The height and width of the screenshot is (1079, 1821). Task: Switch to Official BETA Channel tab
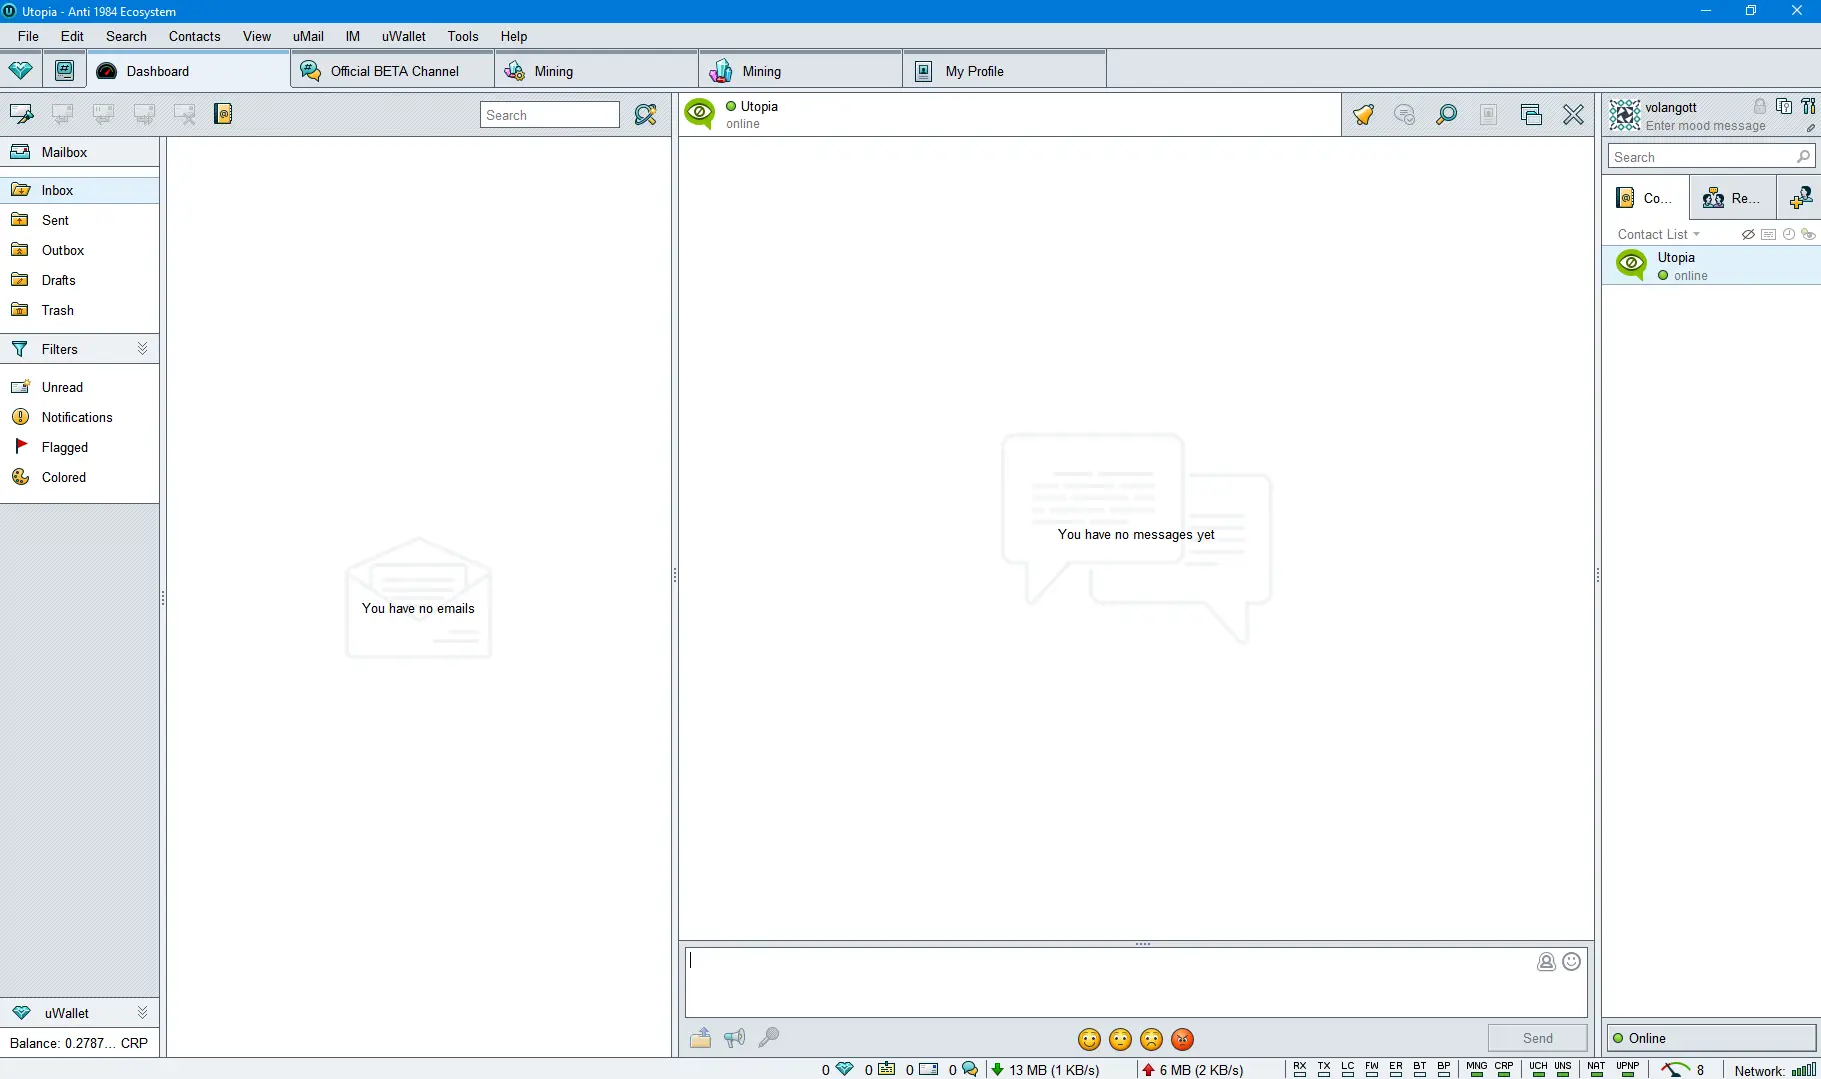coord(393,71)
